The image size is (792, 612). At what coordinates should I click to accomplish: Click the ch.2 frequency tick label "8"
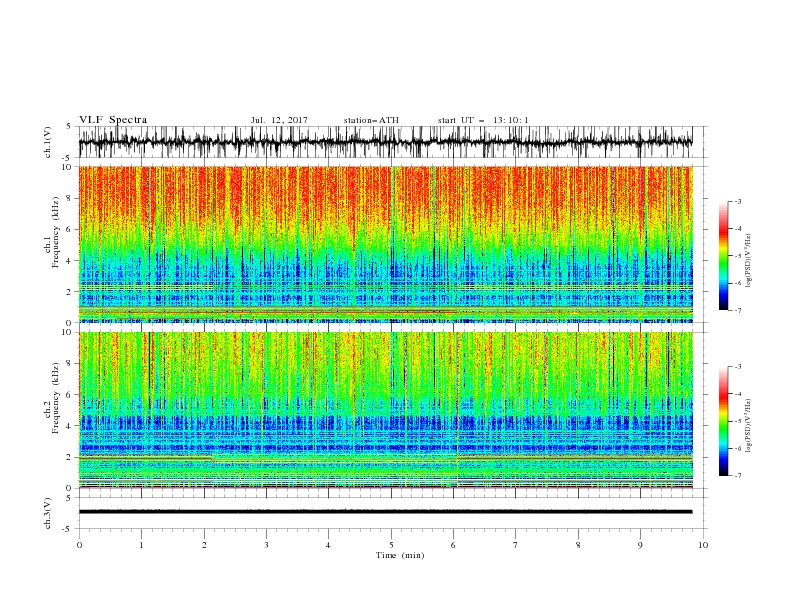point(69,364)
